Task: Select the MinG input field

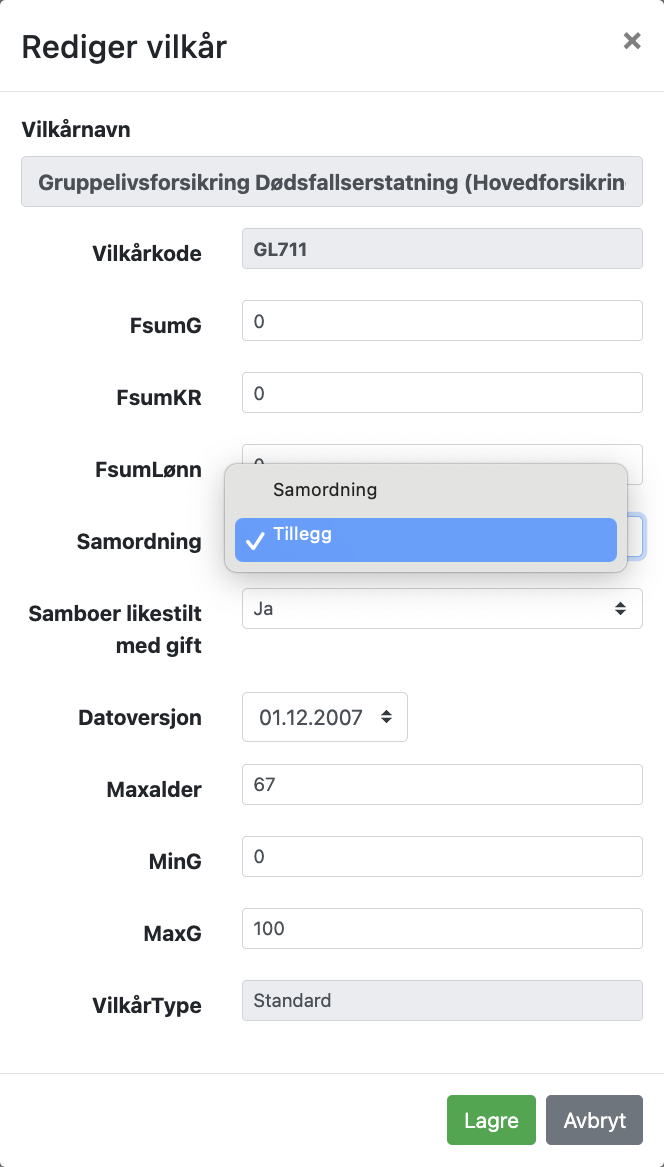Action: click(441, 857)
